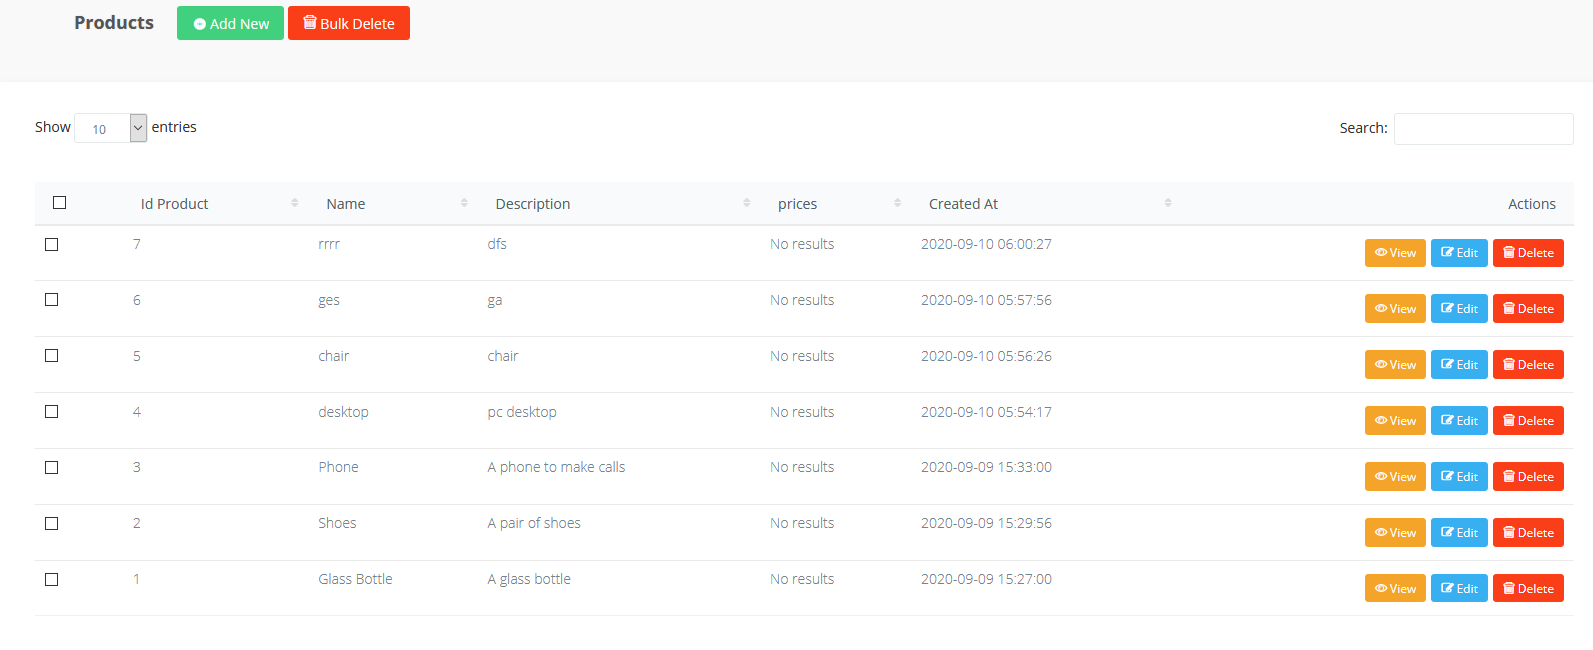View product rrrr details
1593x650 pixels.
(1395, 253)
